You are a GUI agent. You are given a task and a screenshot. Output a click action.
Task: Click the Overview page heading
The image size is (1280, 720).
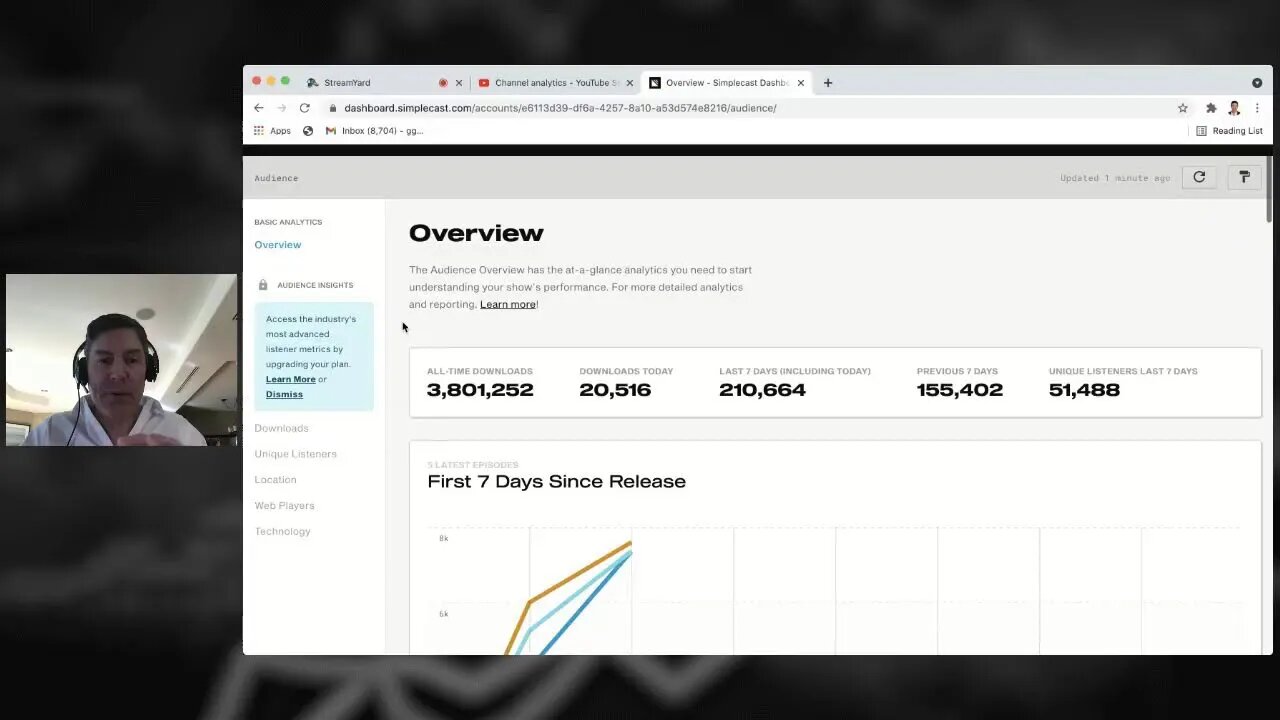point(476,233)
